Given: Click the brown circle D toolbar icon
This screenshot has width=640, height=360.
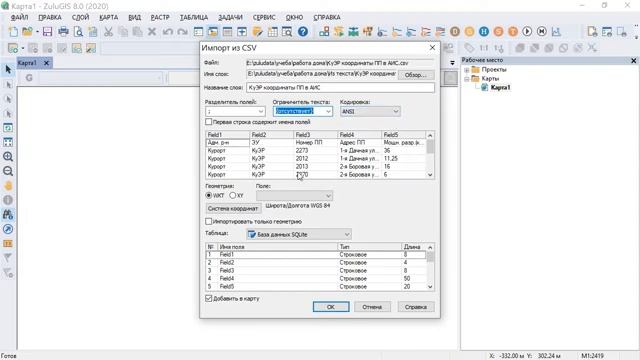Looking at the screenshot, I should coord(455,31).
